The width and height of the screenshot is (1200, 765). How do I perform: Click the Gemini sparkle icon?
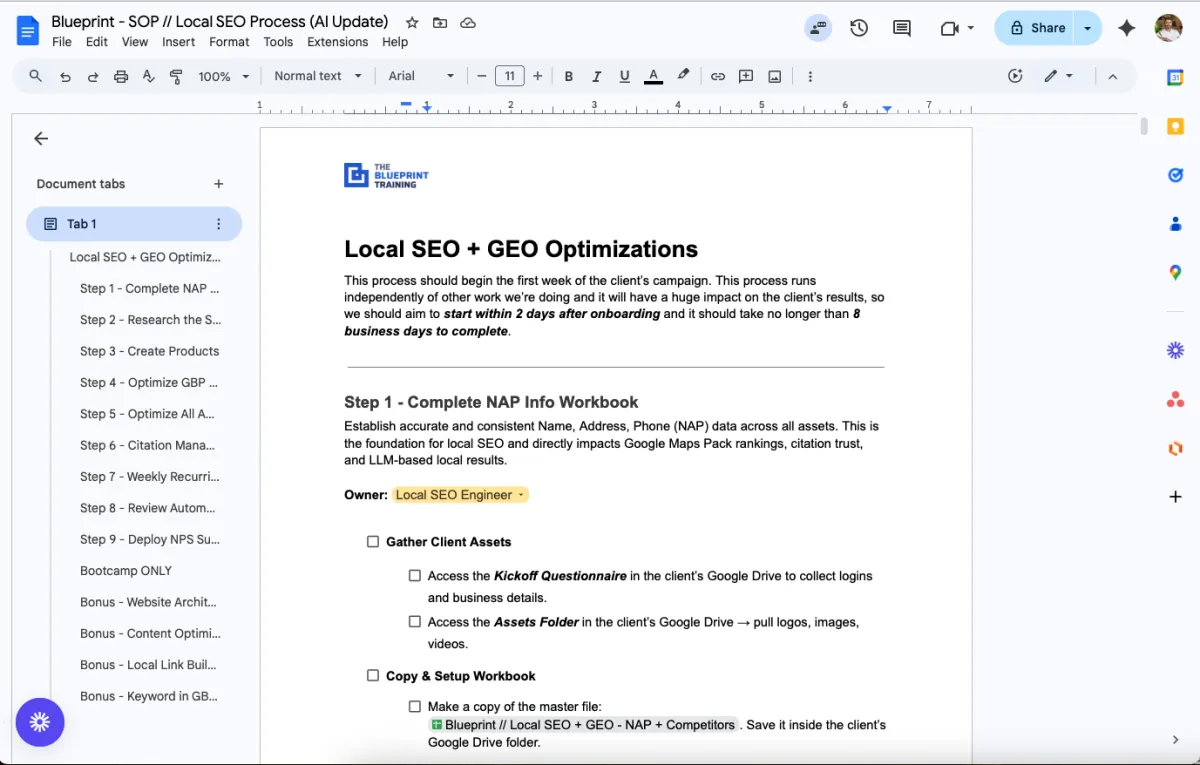pyautogui.click(x=1127, y=28)
